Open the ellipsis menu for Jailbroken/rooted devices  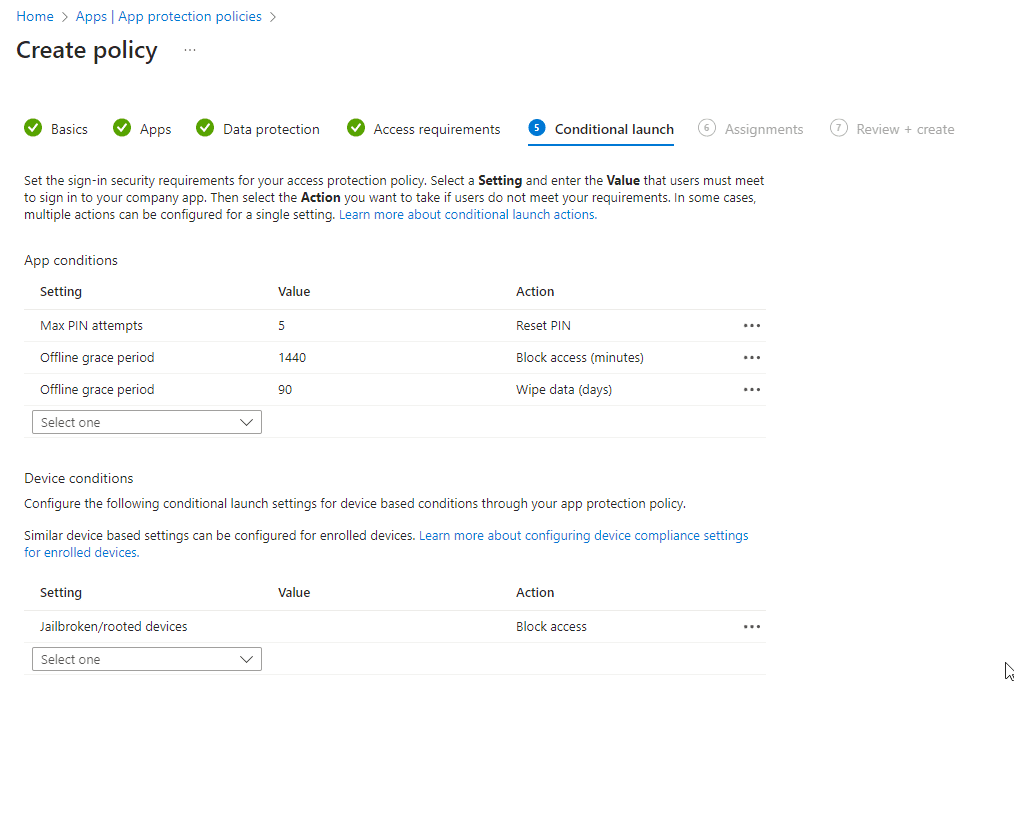(751, 626)
